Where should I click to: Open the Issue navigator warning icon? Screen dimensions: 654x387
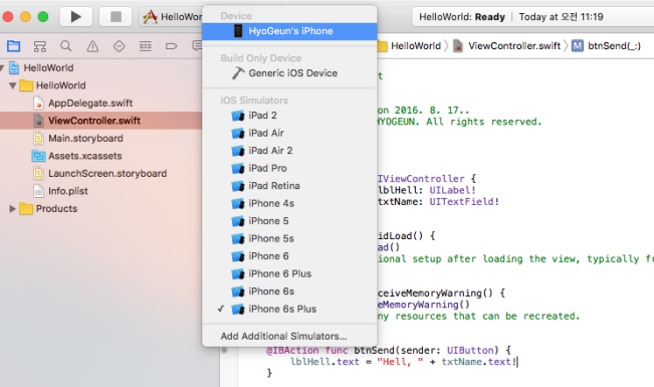point(93,46)
